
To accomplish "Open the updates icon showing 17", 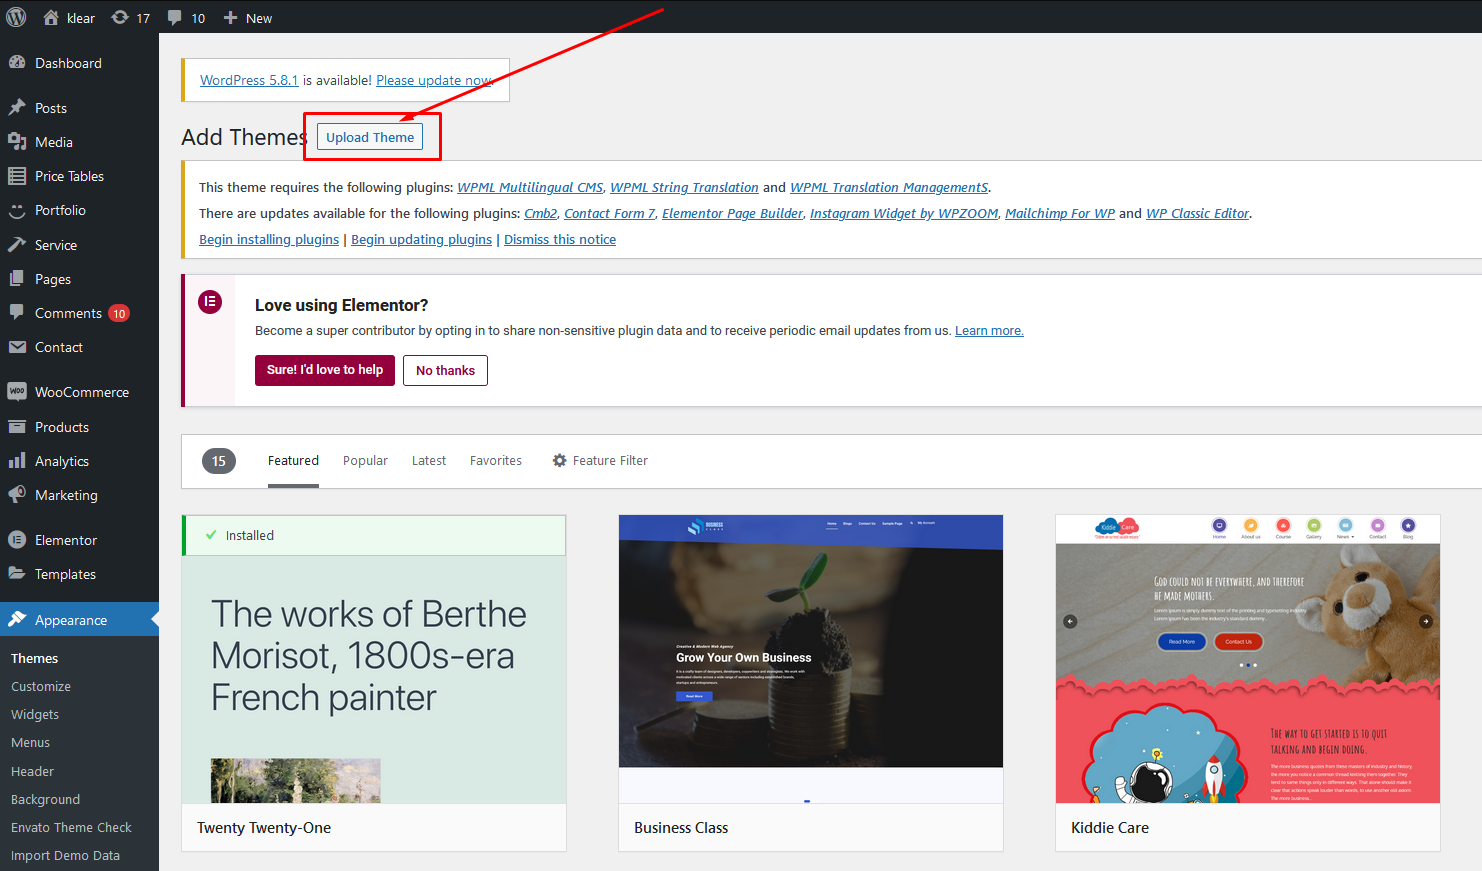I will tap(121, 18).
